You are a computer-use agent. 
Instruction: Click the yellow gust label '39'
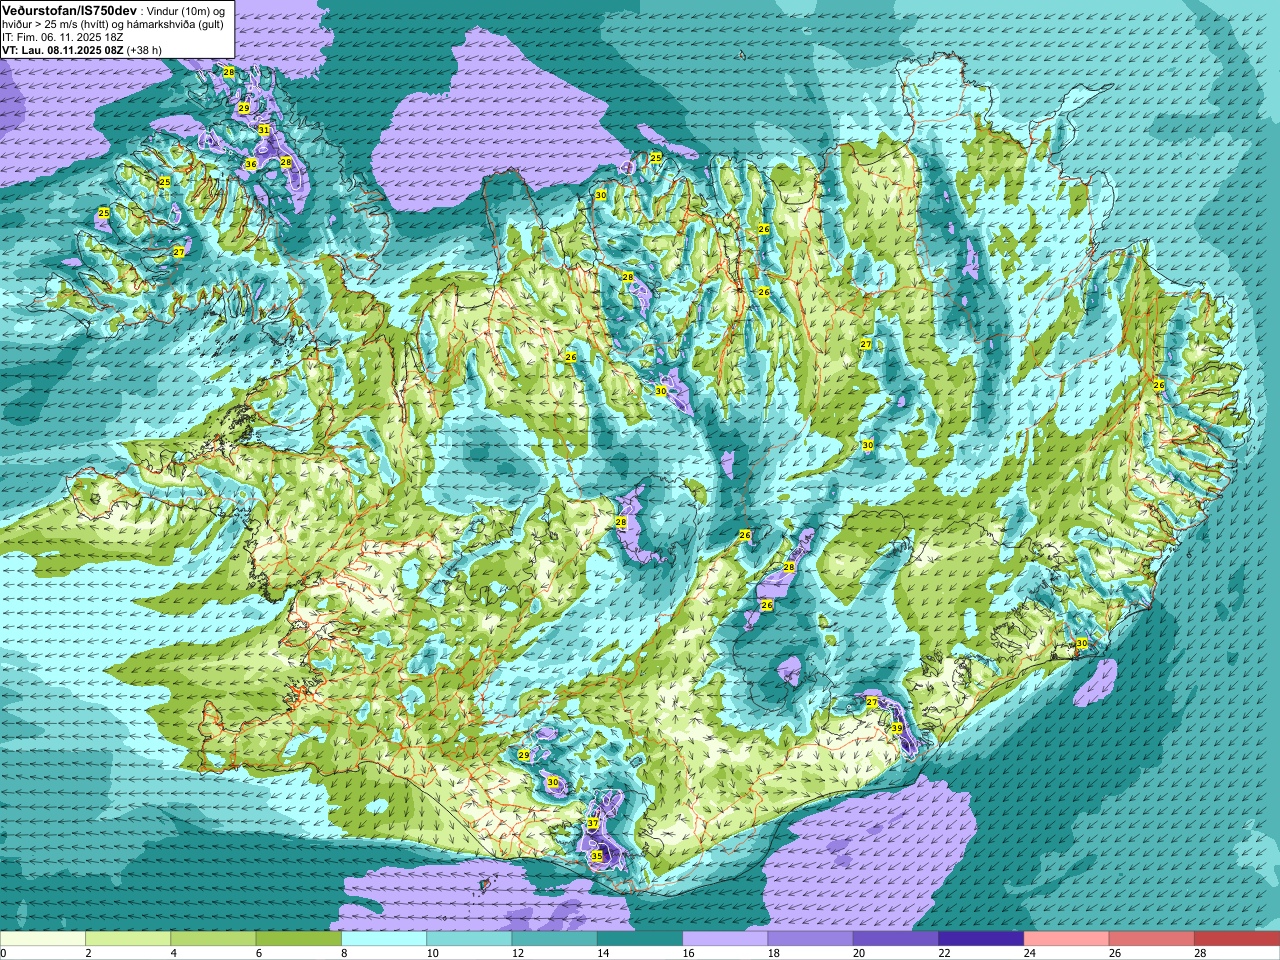coord(897,728)
